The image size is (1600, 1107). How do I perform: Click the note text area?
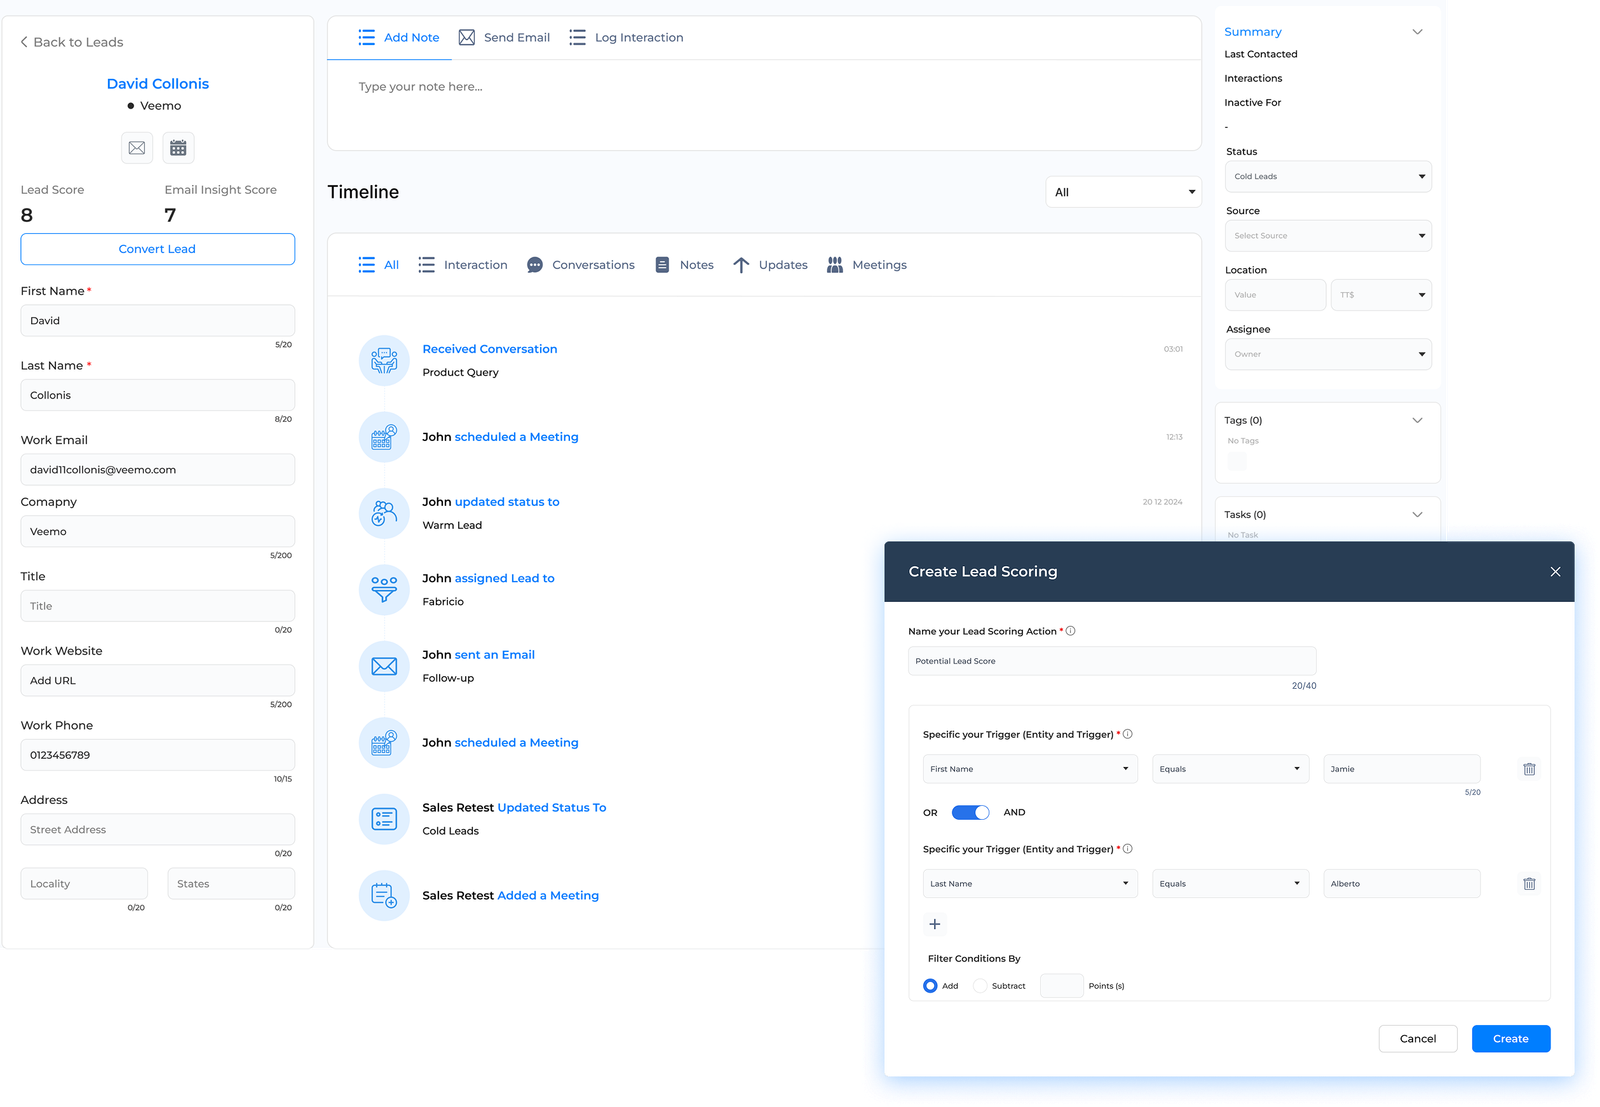764,105
